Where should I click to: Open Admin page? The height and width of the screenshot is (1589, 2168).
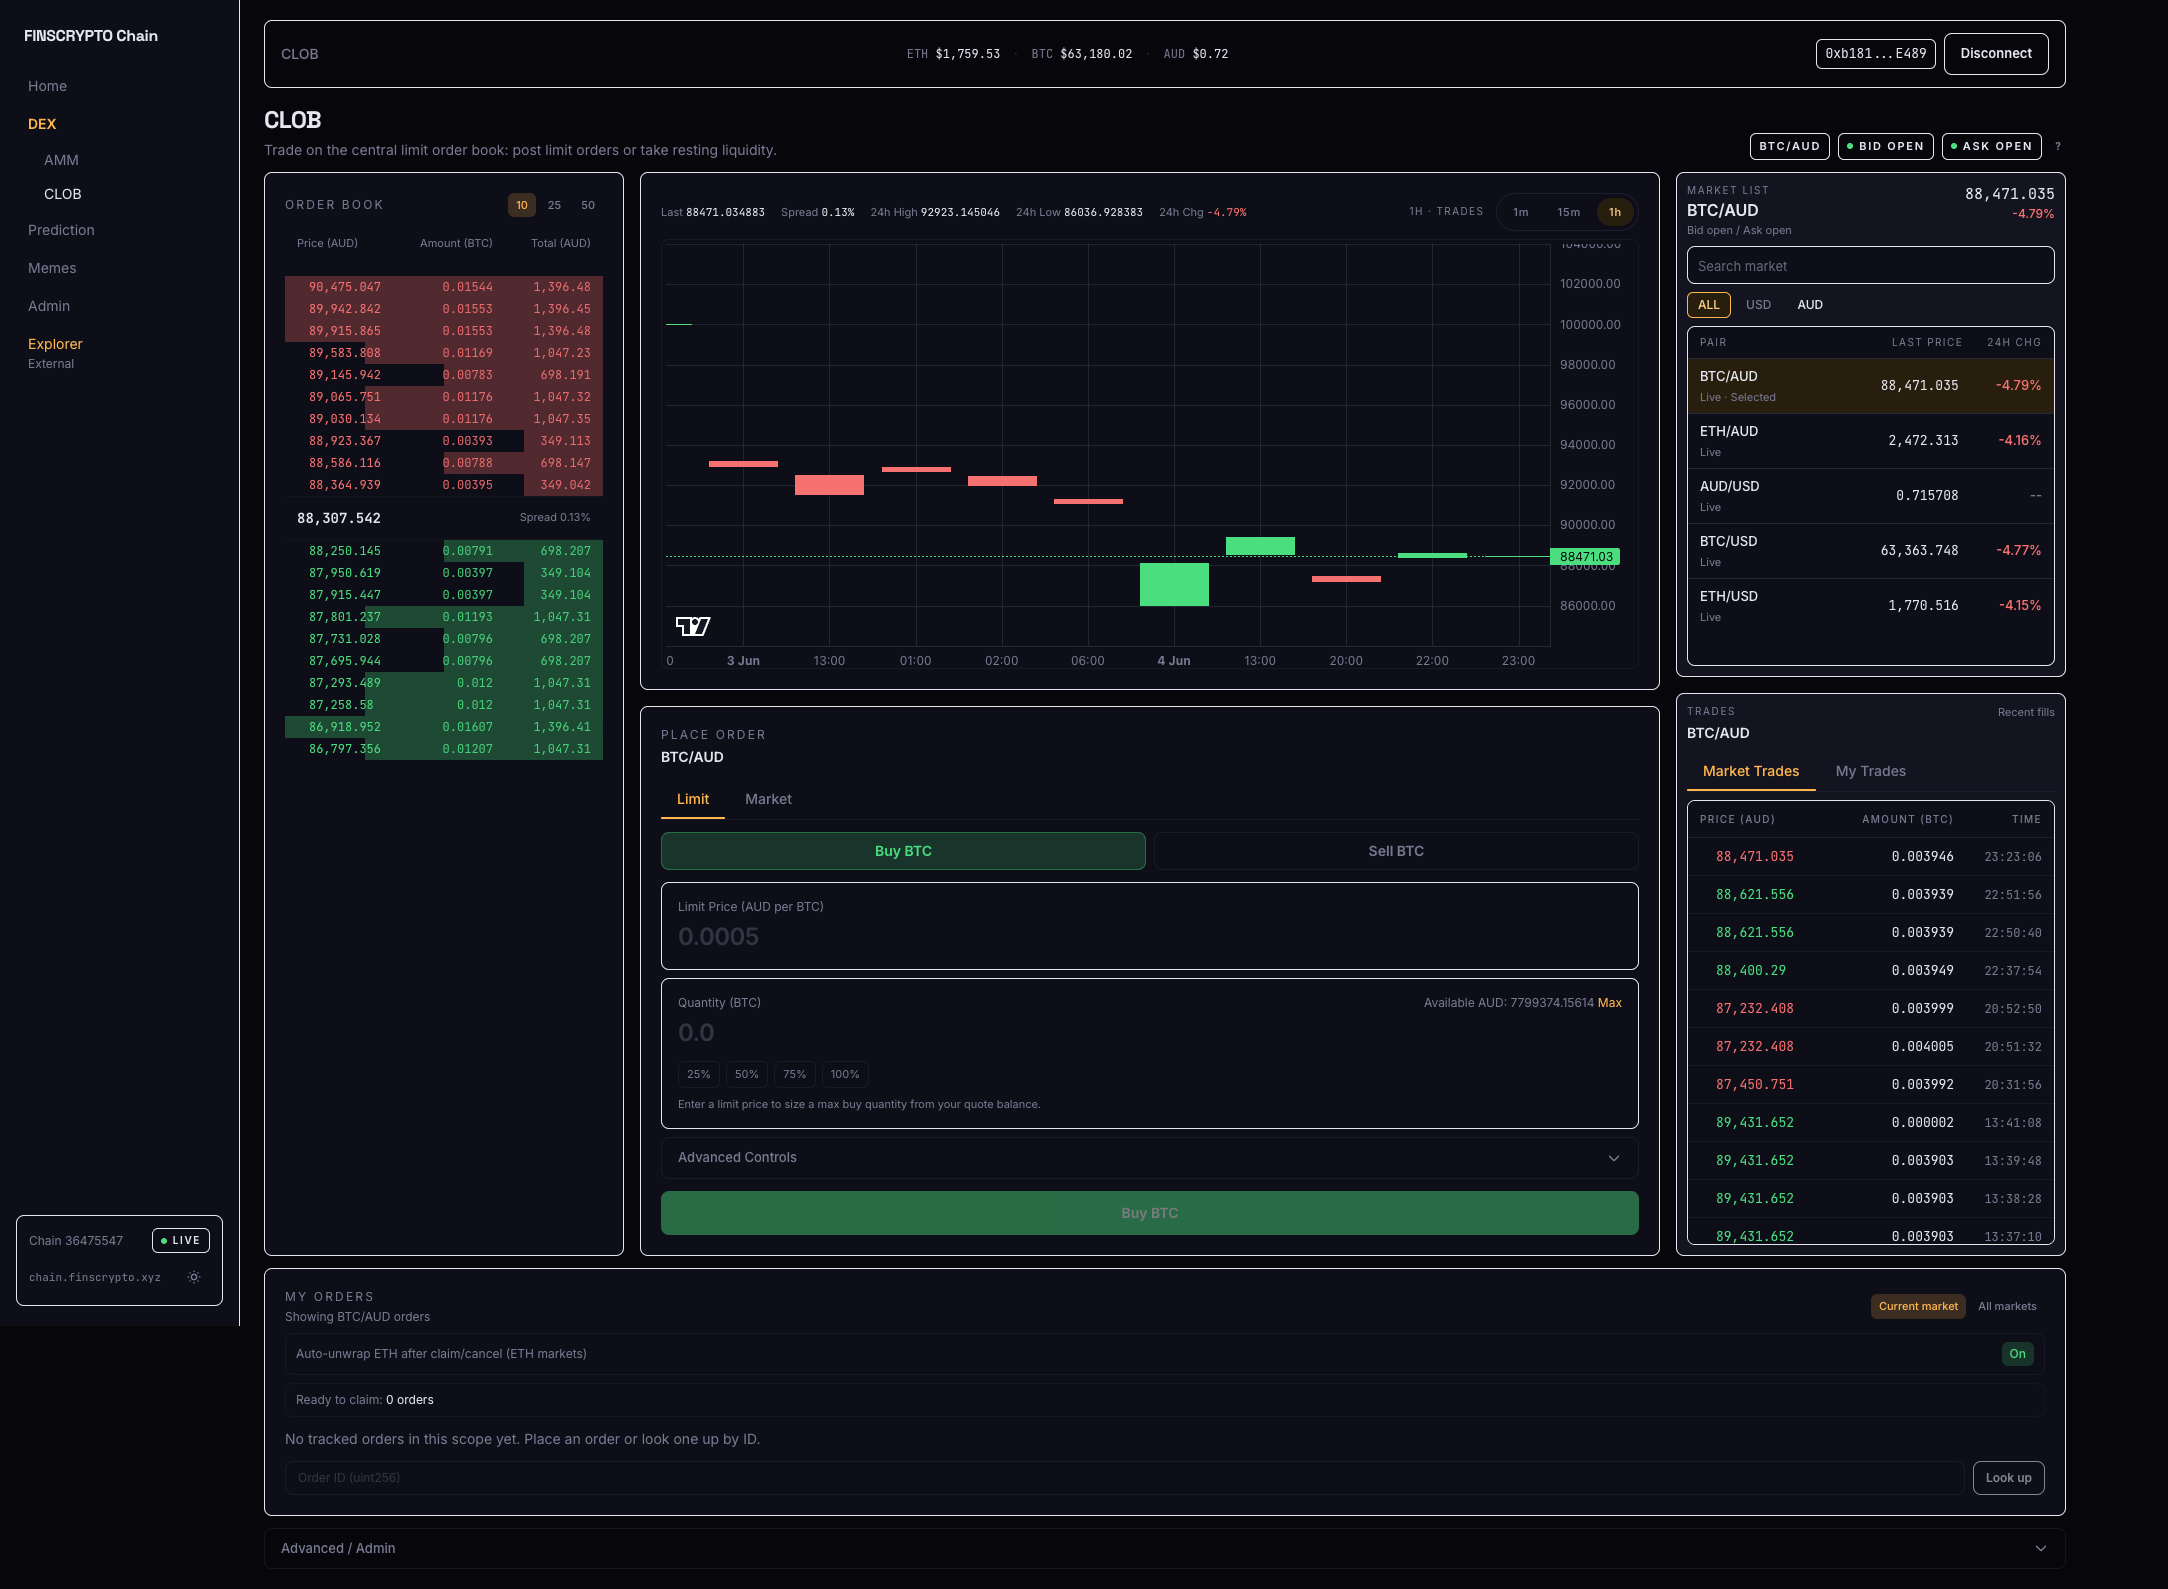49,306
